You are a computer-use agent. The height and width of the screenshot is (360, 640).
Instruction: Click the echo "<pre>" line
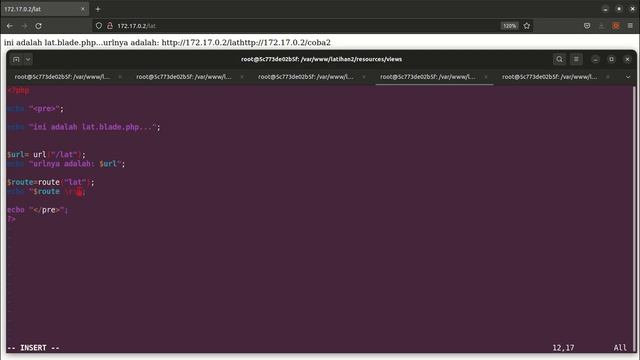pyautogui.click(x=36, y=109)
